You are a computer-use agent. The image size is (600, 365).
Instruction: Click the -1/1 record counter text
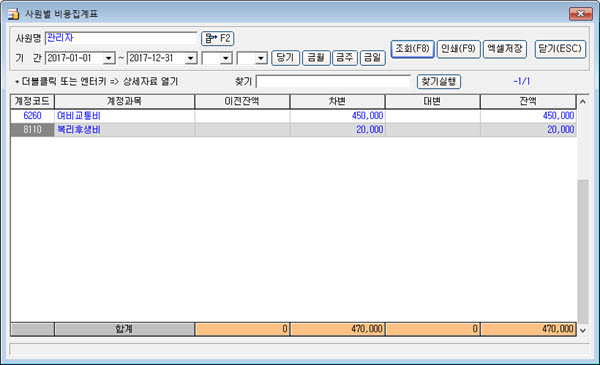522,81
